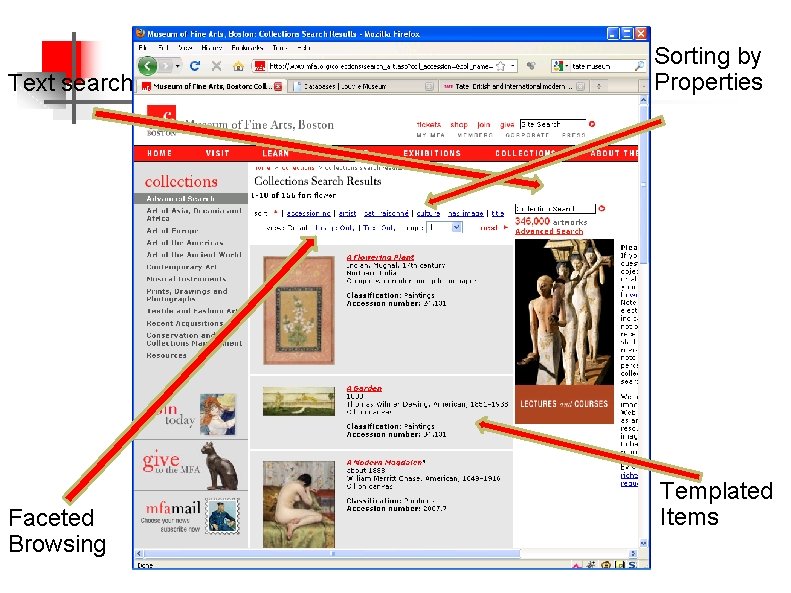Sort results by has image

coord(466,213)
